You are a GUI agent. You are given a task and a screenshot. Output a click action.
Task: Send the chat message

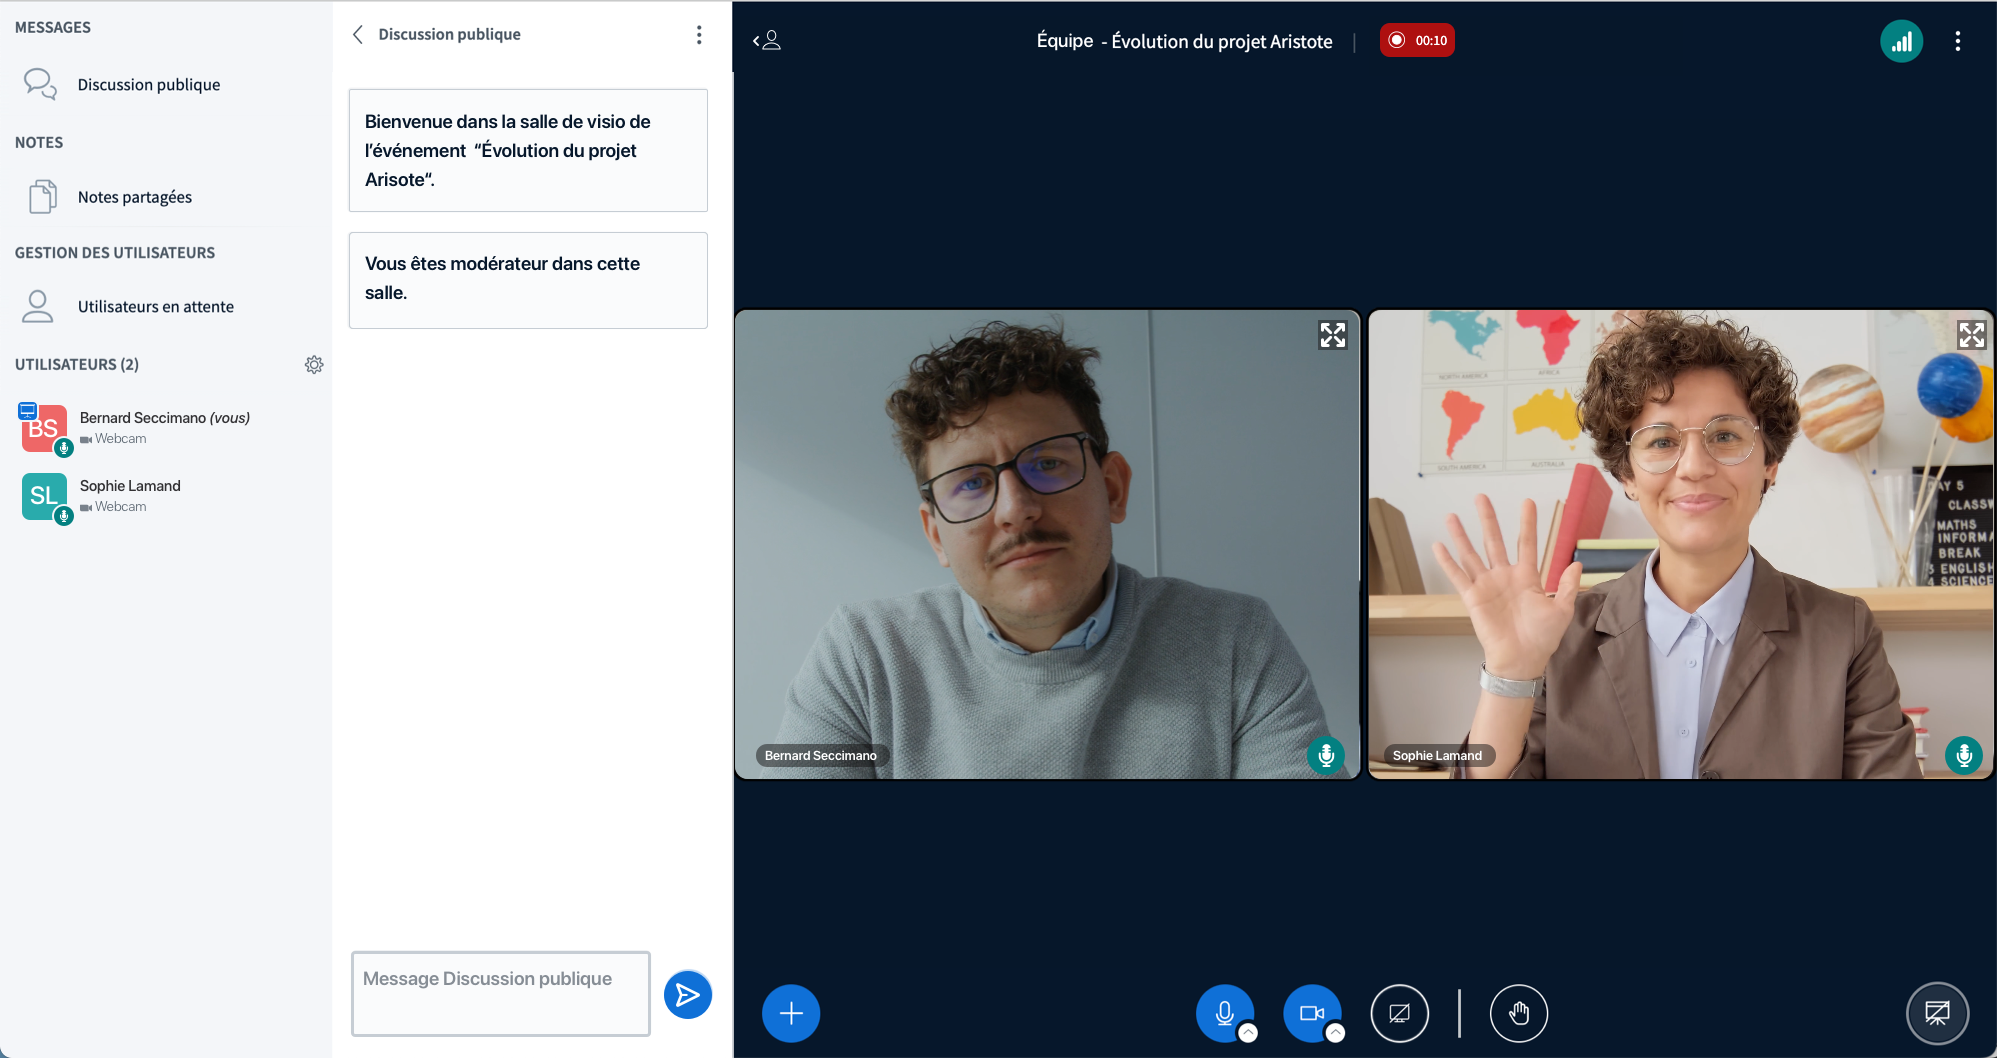point(688,994)
